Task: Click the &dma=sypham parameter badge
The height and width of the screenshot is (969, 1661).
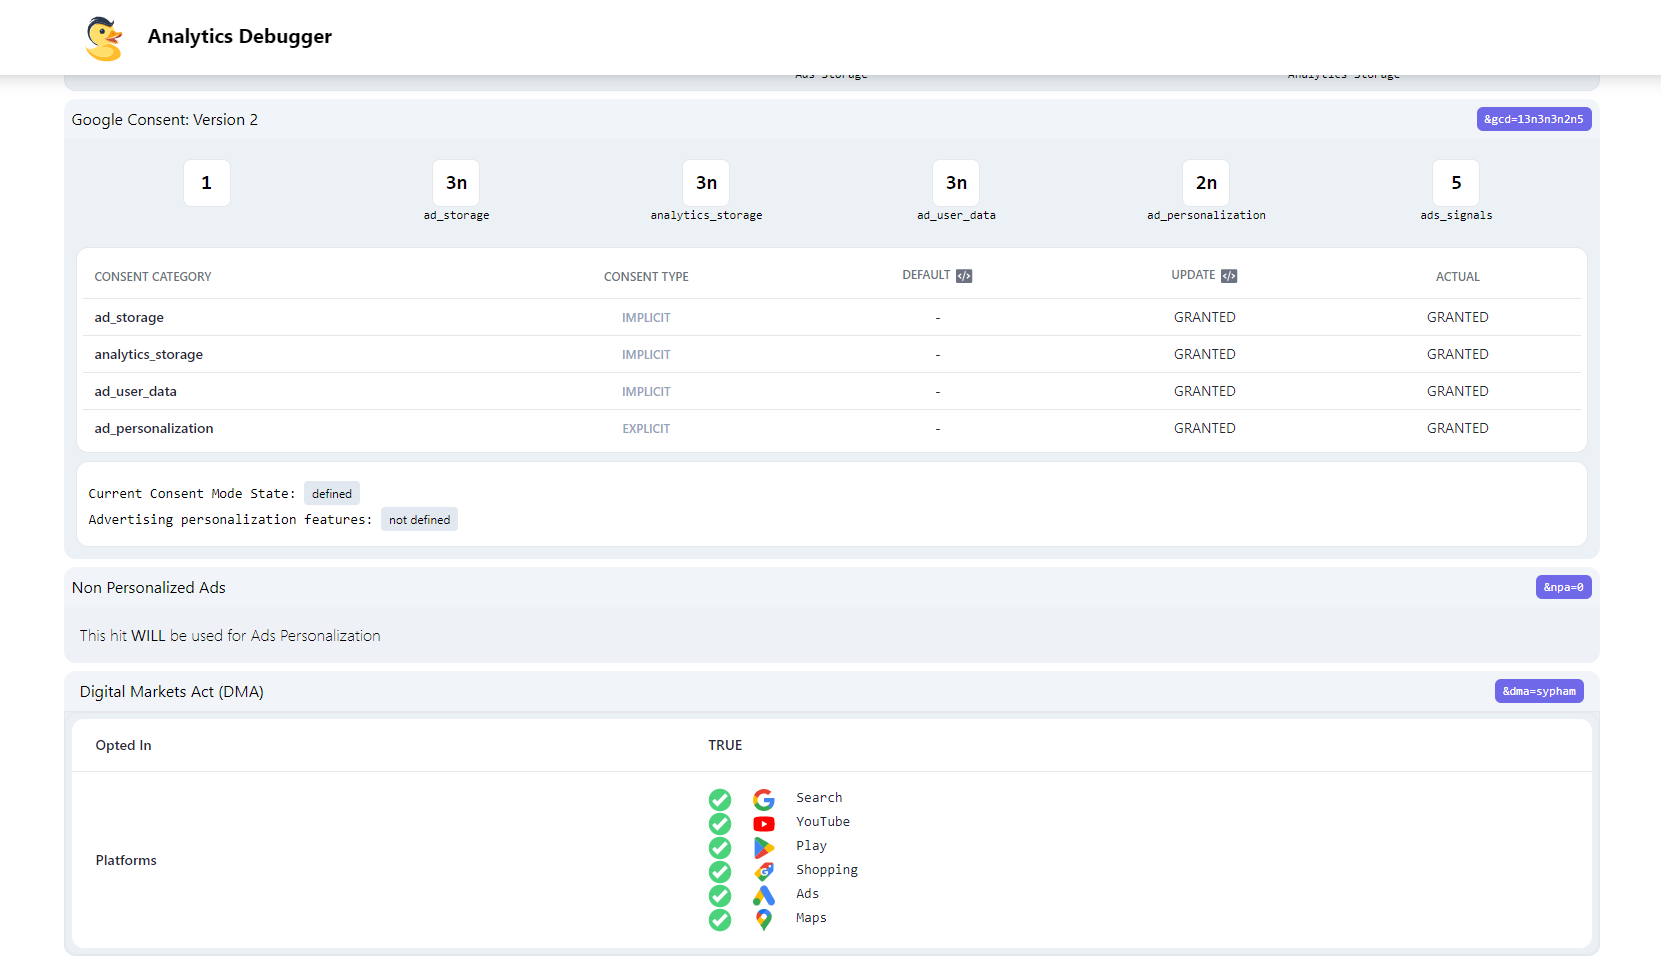Action: (1539, 691)
